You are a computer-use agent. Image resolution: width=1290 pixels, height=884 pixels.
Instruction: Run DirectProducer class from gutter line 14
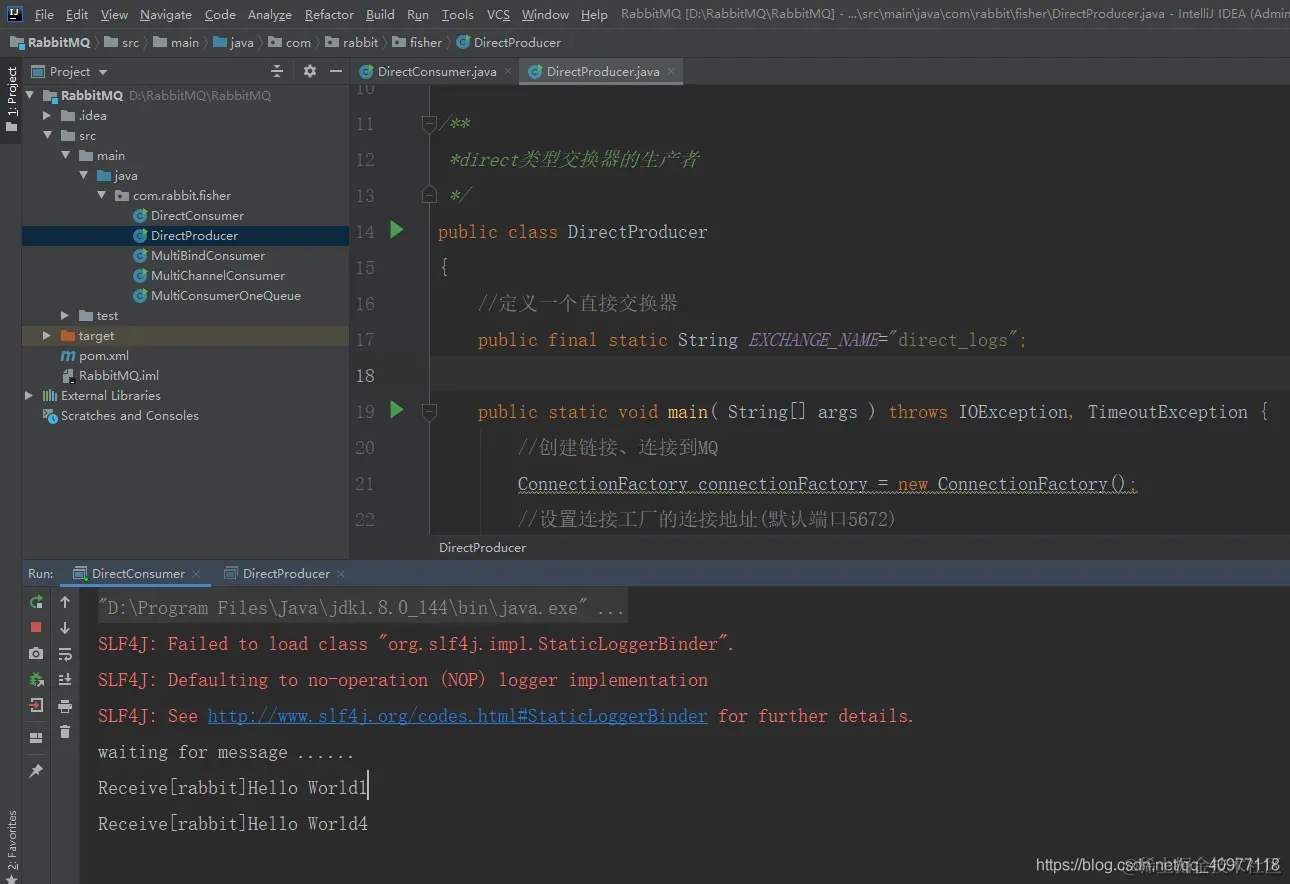[x=396, y=230]
